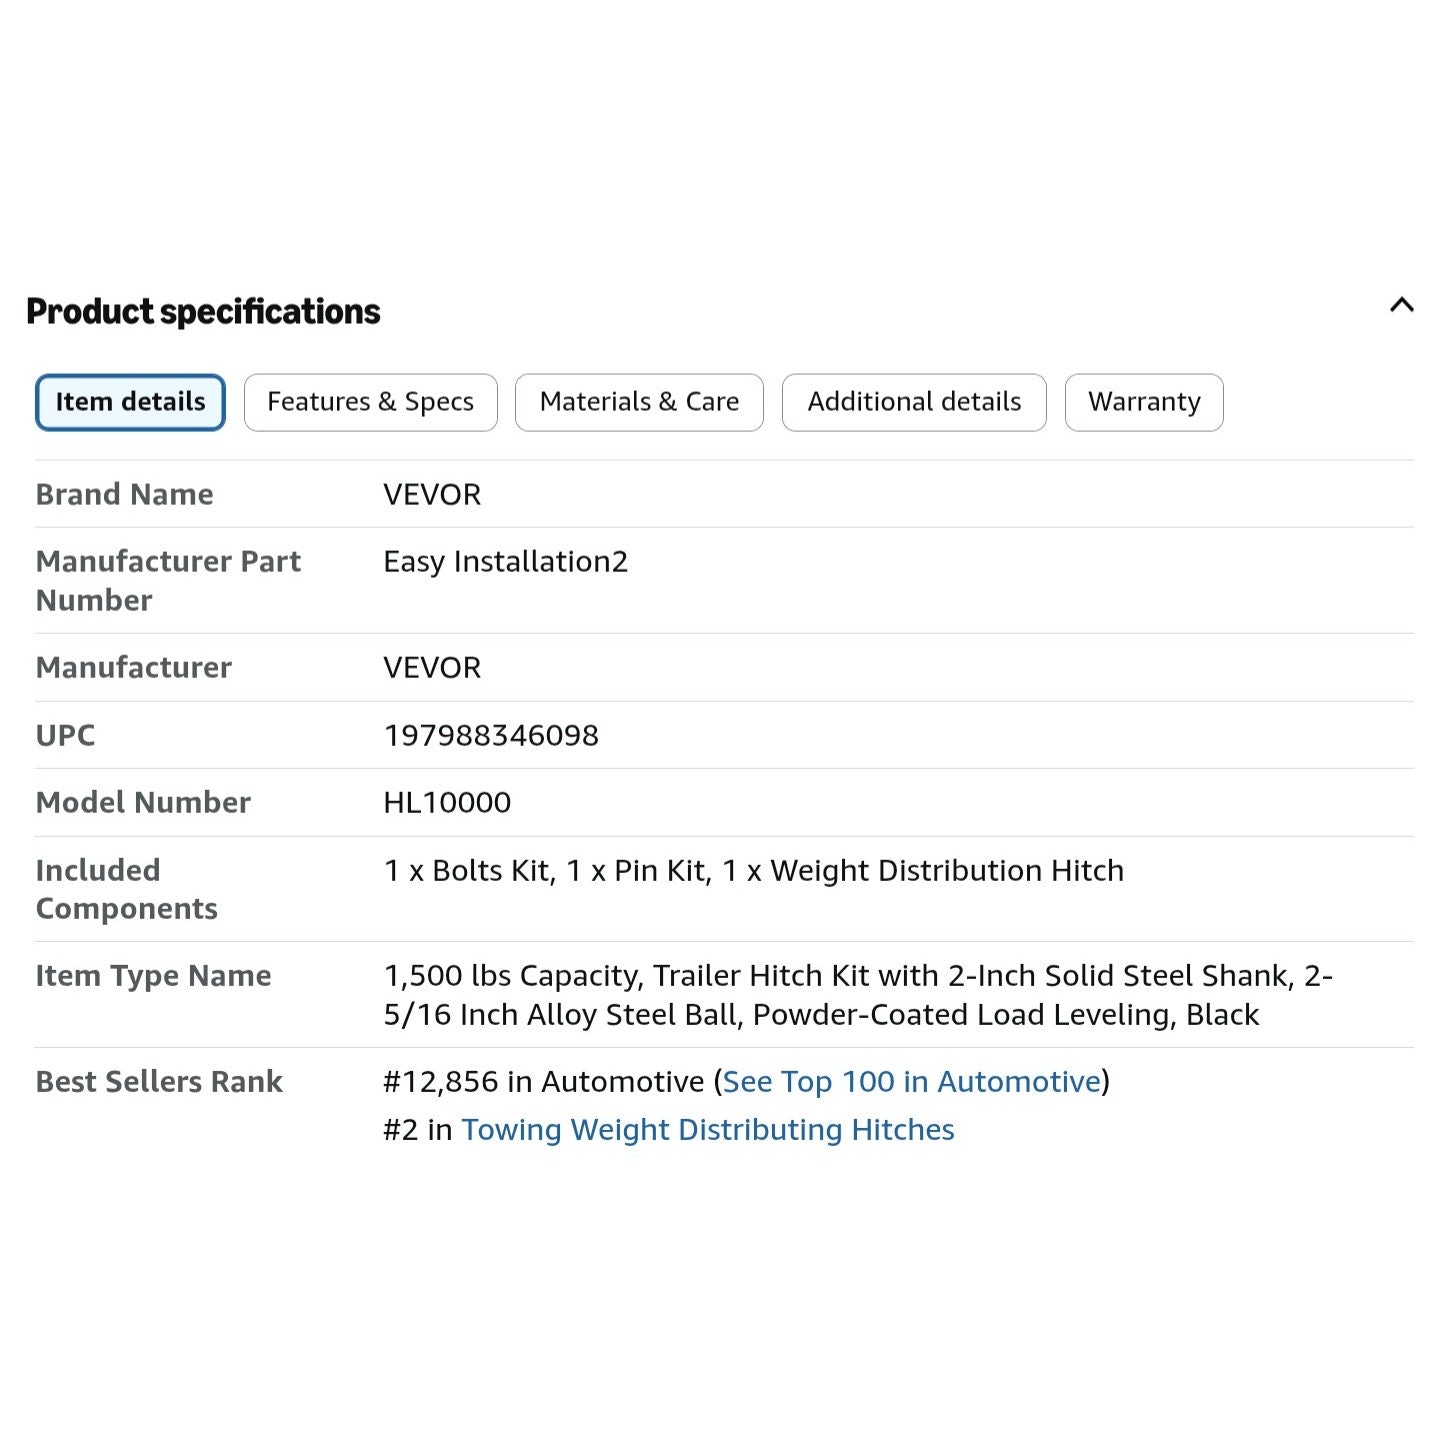Click the Easy Installation2 part number
The width and height of the screenshot is (1440, 1440).
pos(506,561)
